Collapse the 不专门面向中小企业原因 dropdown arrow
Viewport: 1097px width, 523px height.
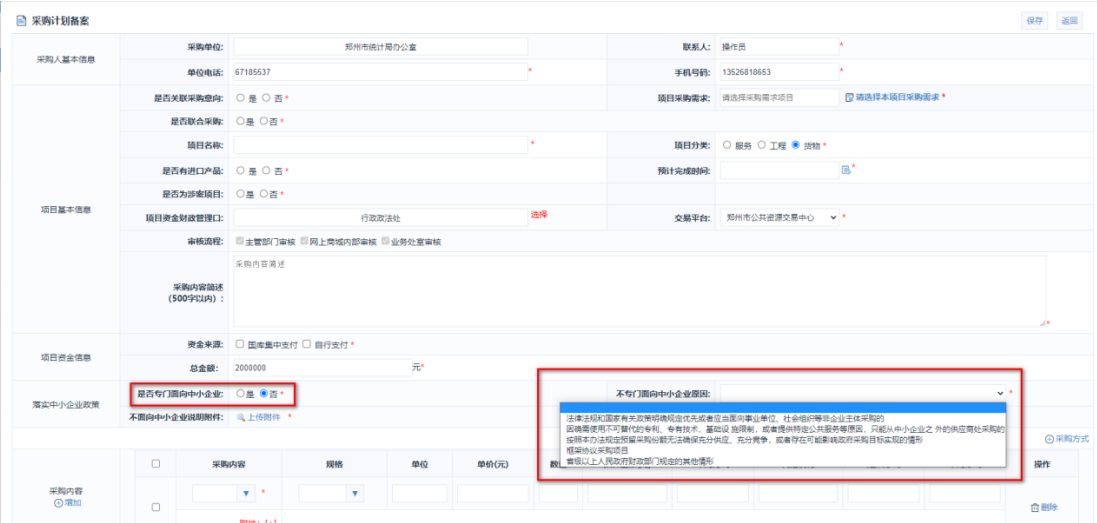(x=999, y=394)
